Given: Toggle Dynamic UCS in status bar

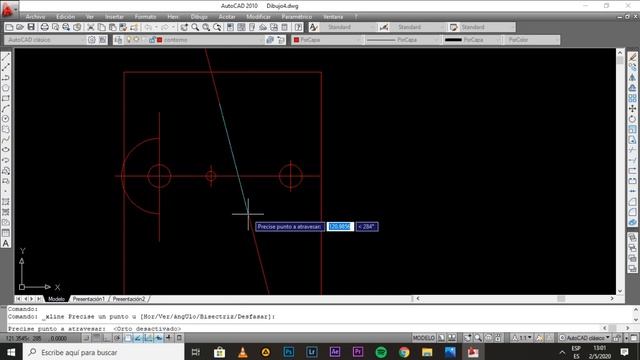Looking at the screenshot, I should [x=148, y=338].
